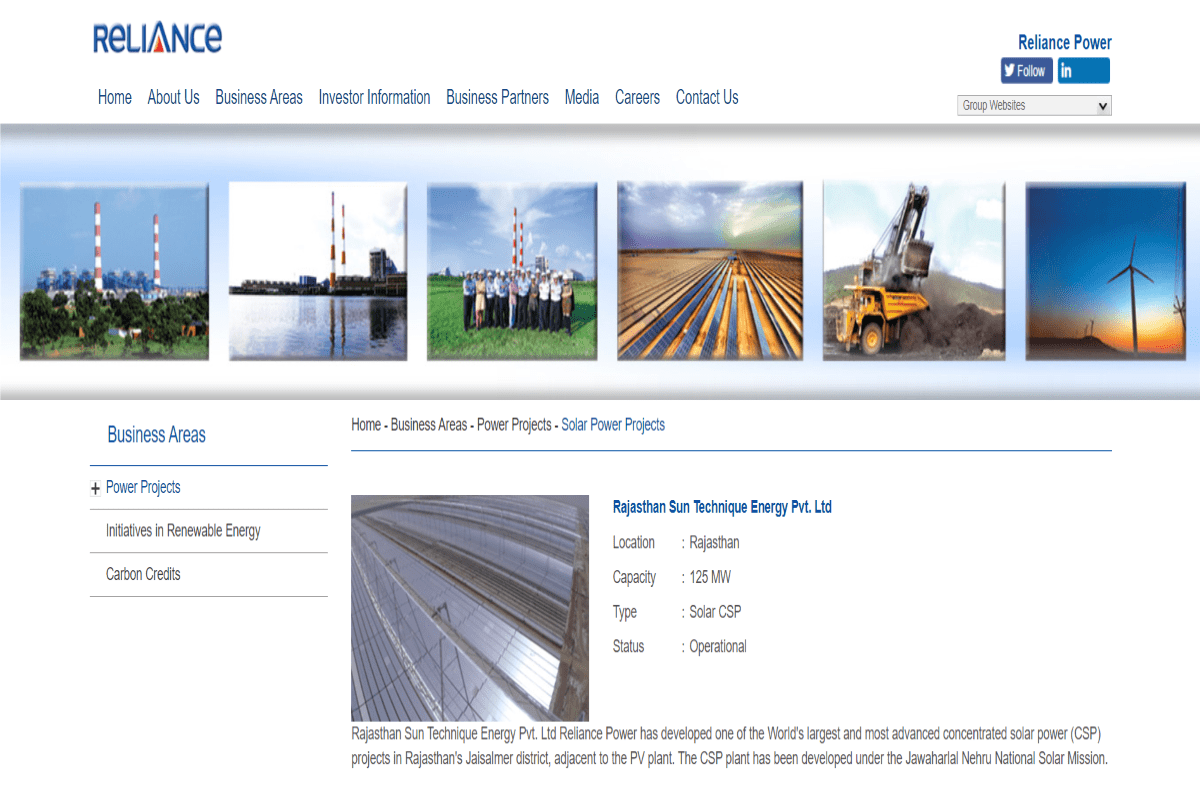Expand the plus icon beside Power Projects
This screenshot has width=1200, height=800.
pos(96,489)
